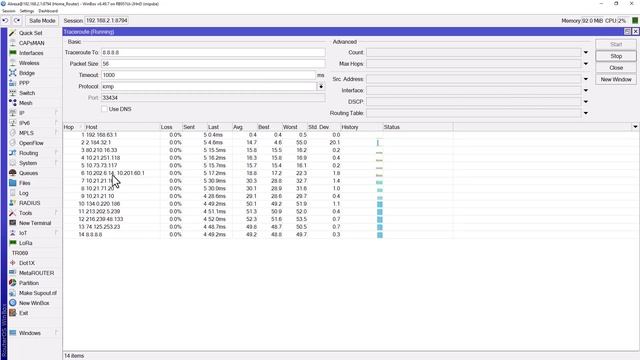Toggle Safe Mode
Screen dimensions: 640x360
tap(42, 20)
